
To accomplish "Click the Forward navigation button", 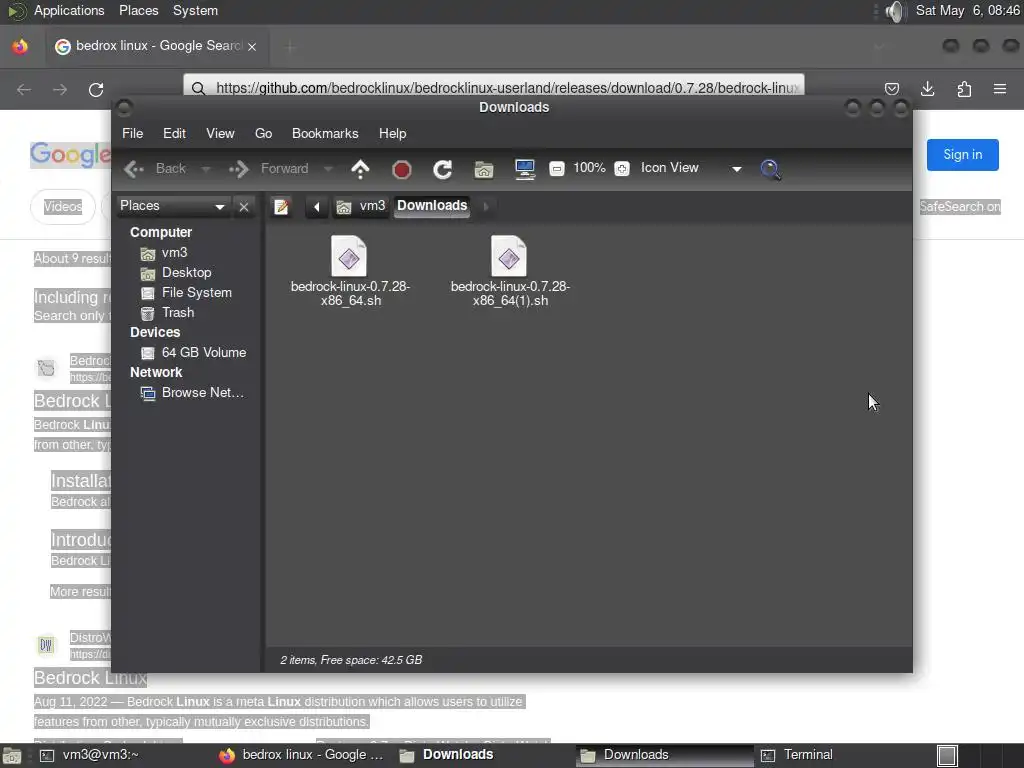I will 268,169.
